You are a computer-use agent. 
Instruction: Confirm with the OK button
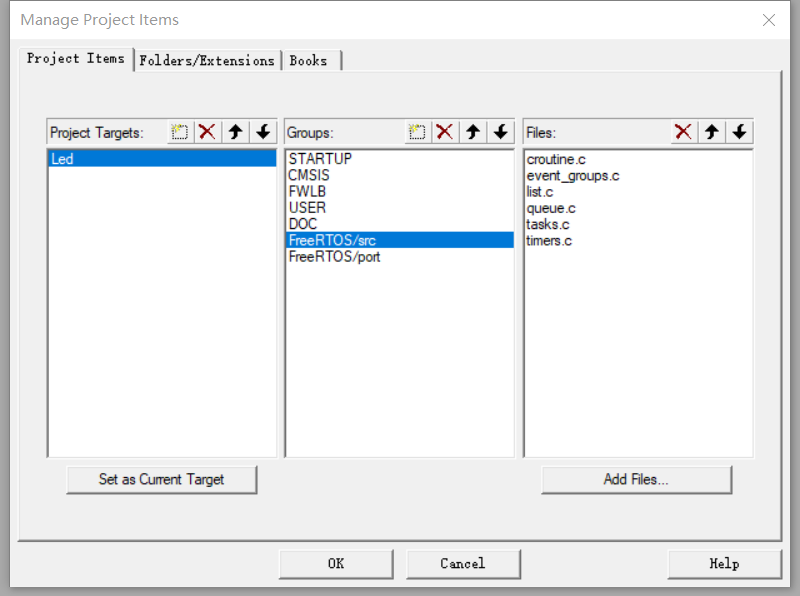coord(336,564)
